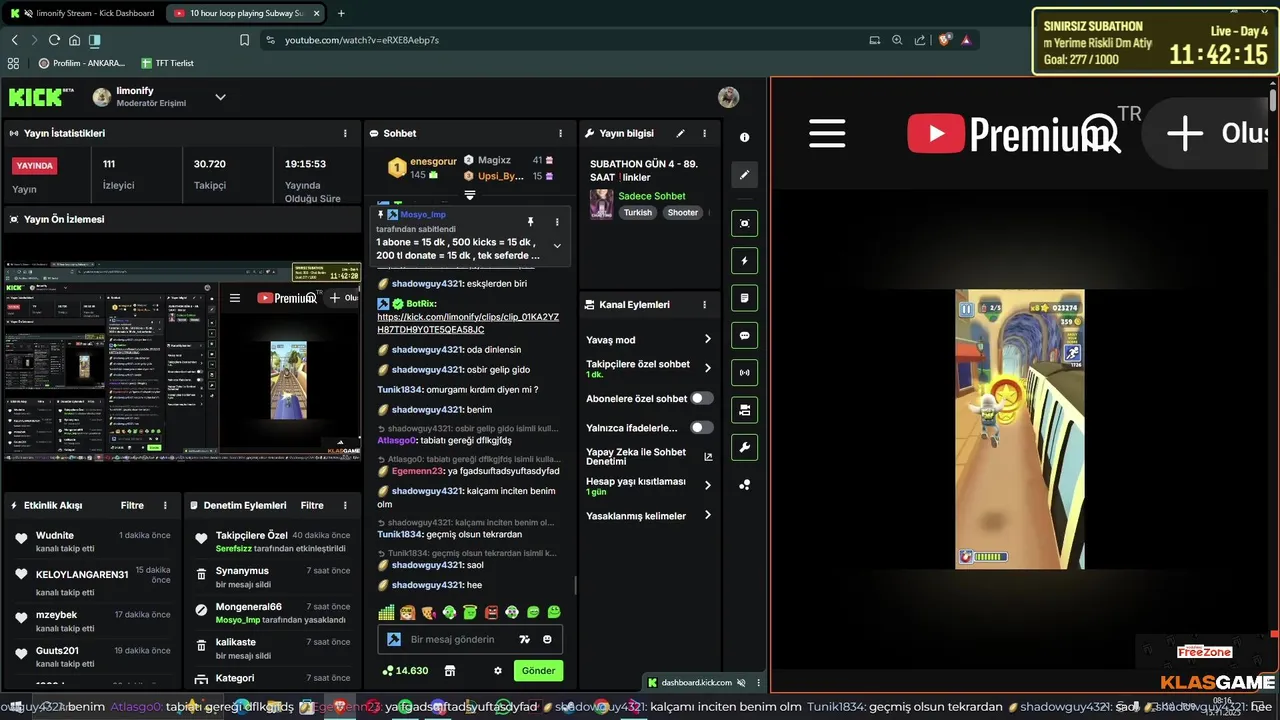Open Yayın bilgisi three-dot menu
This screenshot has height=720, width=1280.
click(704, 133)
